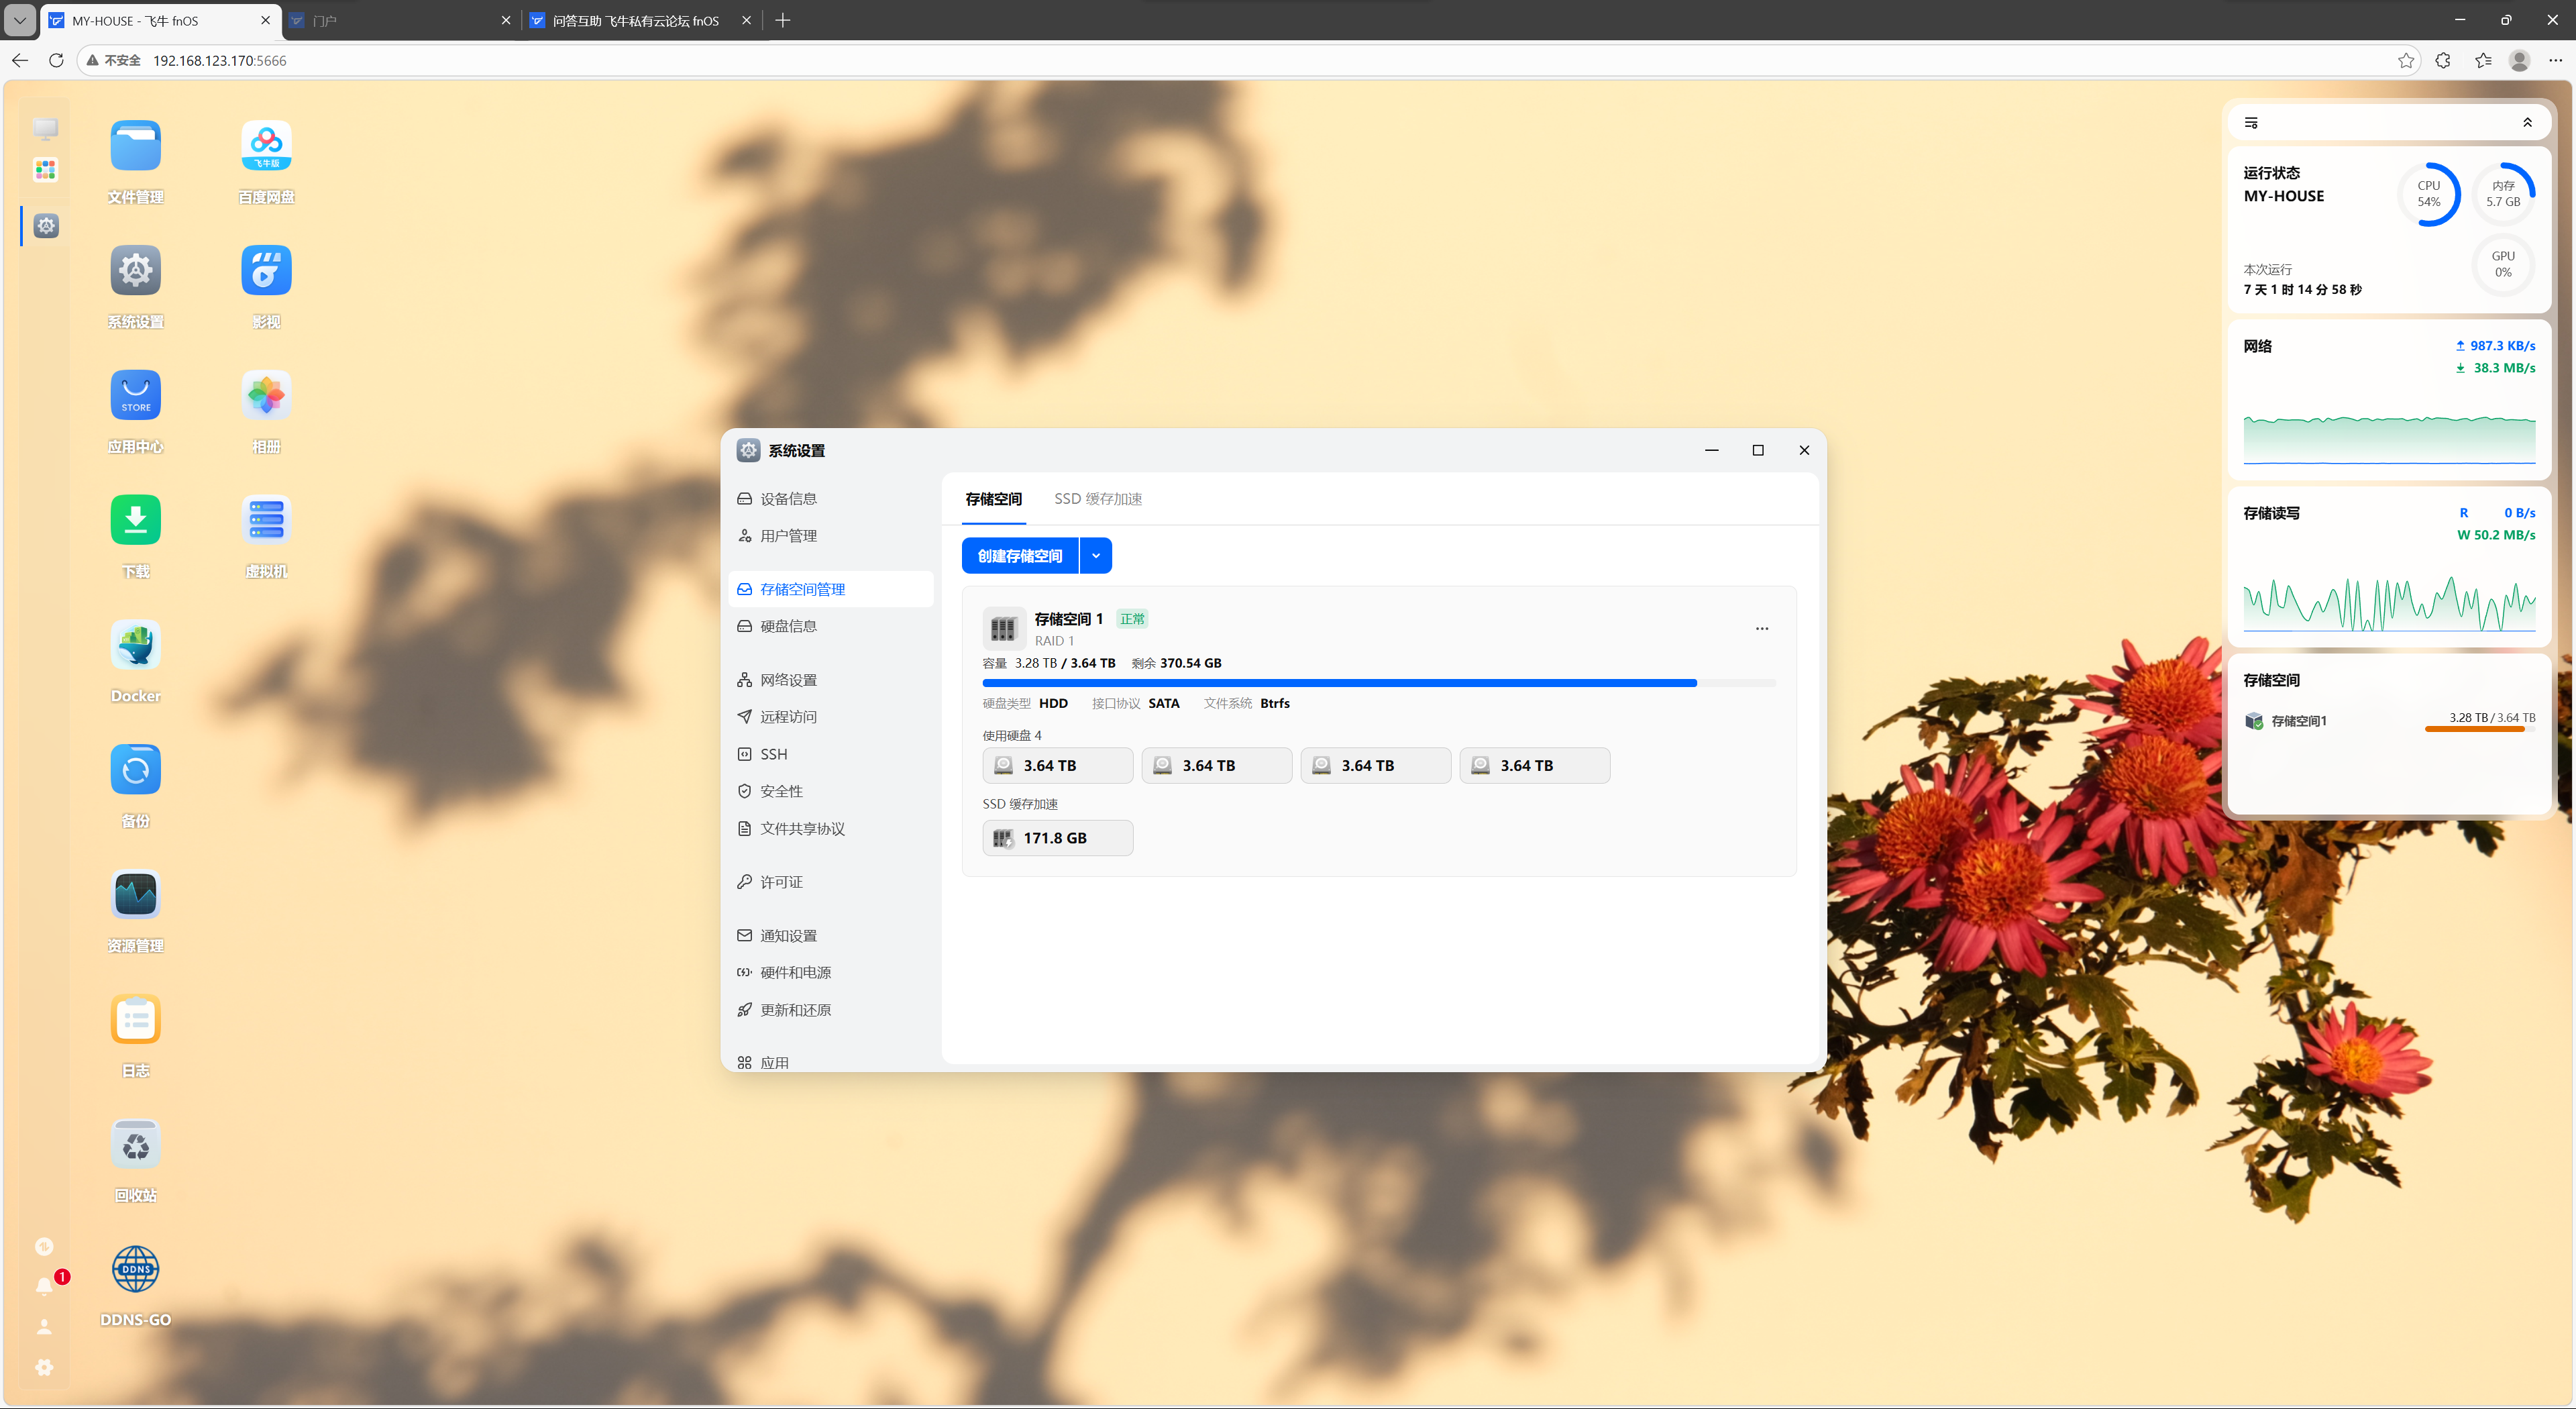Click the first 3.64 TB disk chip
The width and height of the screenshot is (2576, 1409).
[x=1057, y=766]
